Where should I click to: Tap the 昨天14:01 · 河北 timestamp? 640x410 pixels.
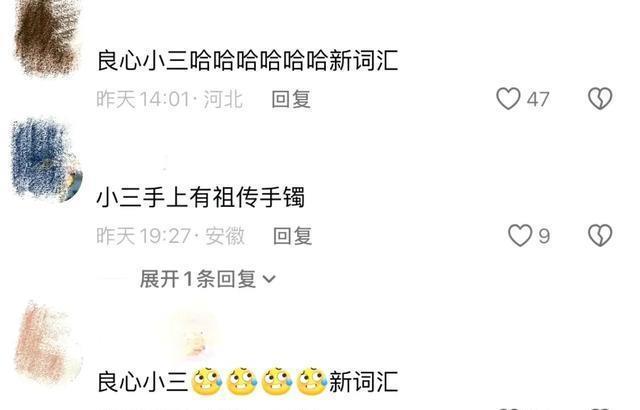(x=170, y=99)
